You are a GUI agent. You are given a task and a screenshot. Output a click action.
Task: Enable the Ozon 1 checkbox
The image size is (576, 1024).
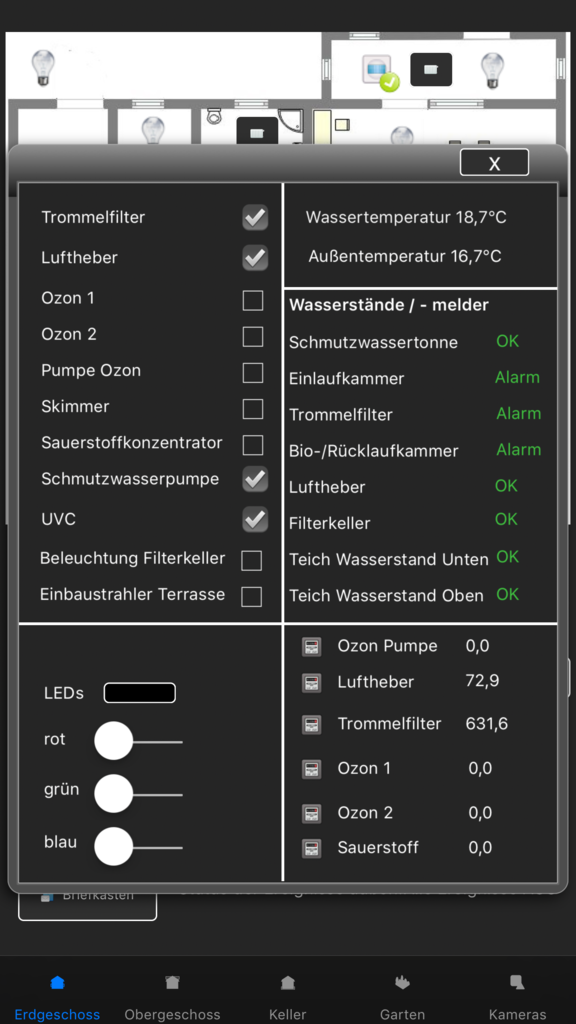[253, 300]
